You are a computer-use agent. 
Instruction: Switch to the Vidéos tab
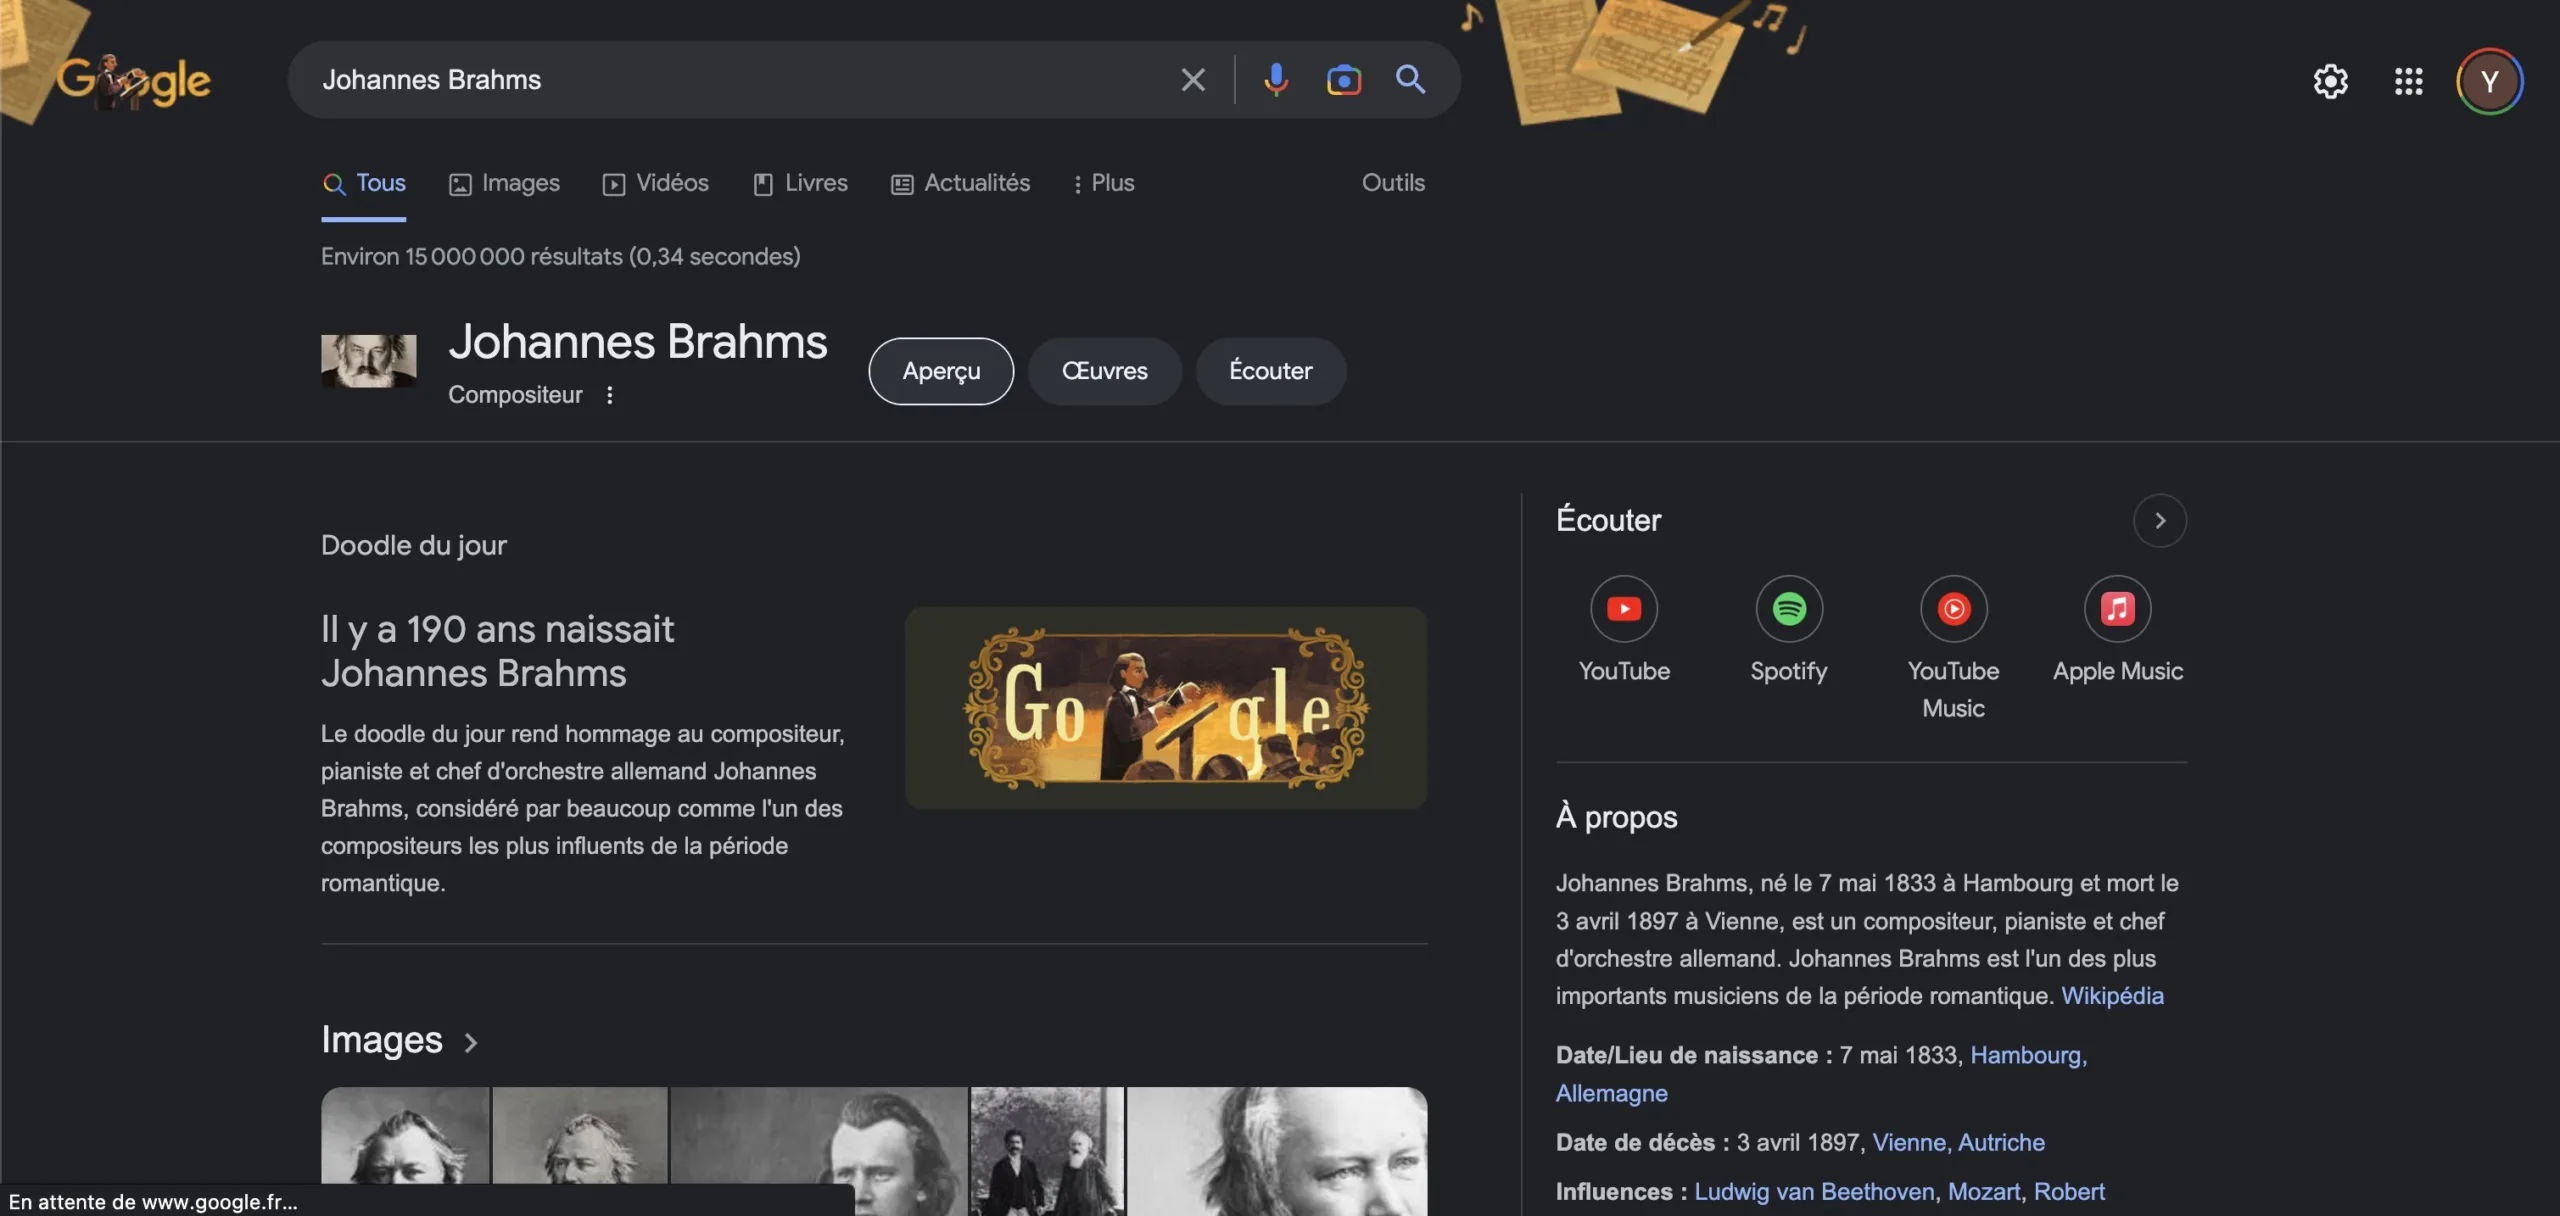[656, 183]
